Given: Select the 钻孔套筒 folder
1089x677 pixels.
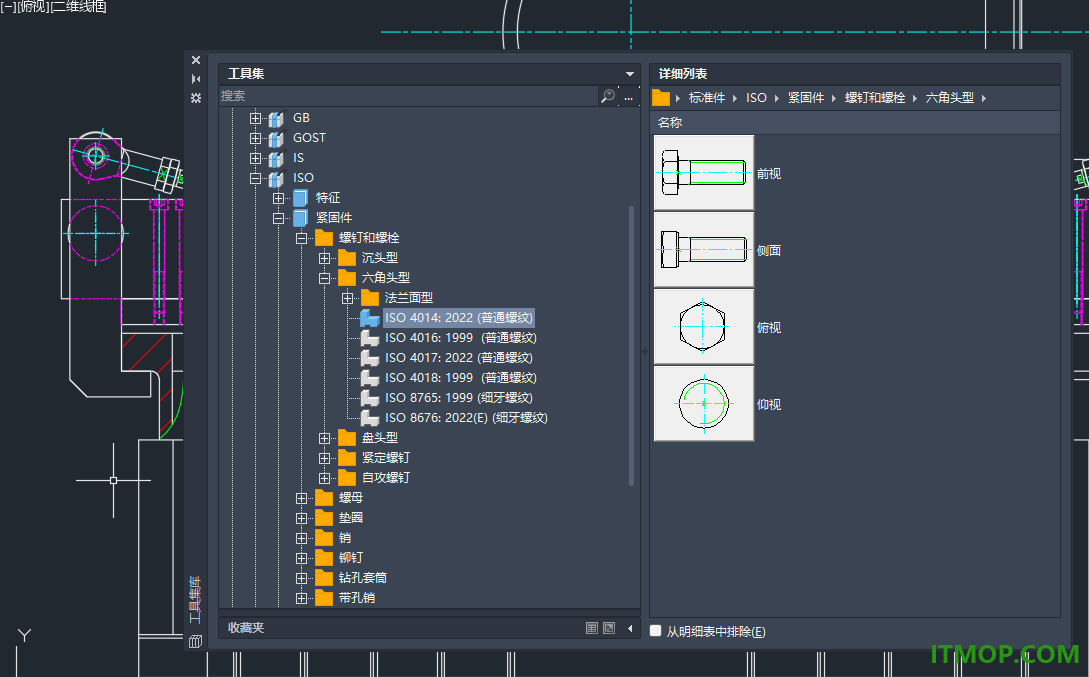Looking at the screenshot, I should pos(363,578).
